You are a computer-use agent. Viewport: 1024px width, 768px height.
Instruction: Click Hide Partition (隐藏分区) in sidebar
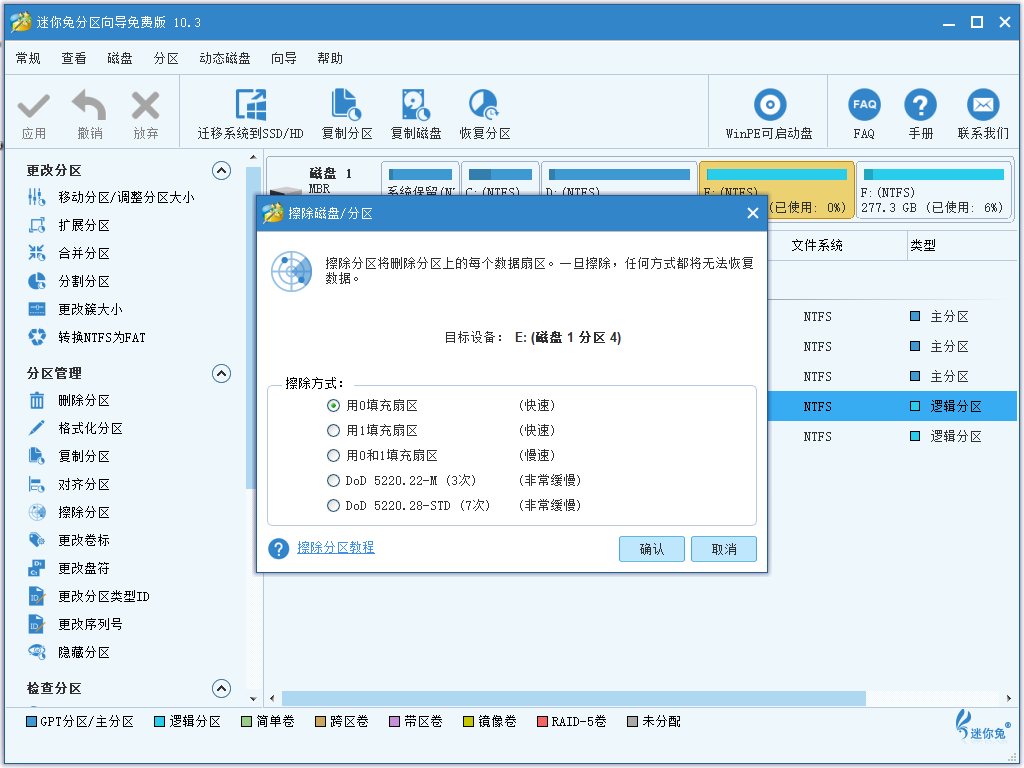(x=69, y=653)
